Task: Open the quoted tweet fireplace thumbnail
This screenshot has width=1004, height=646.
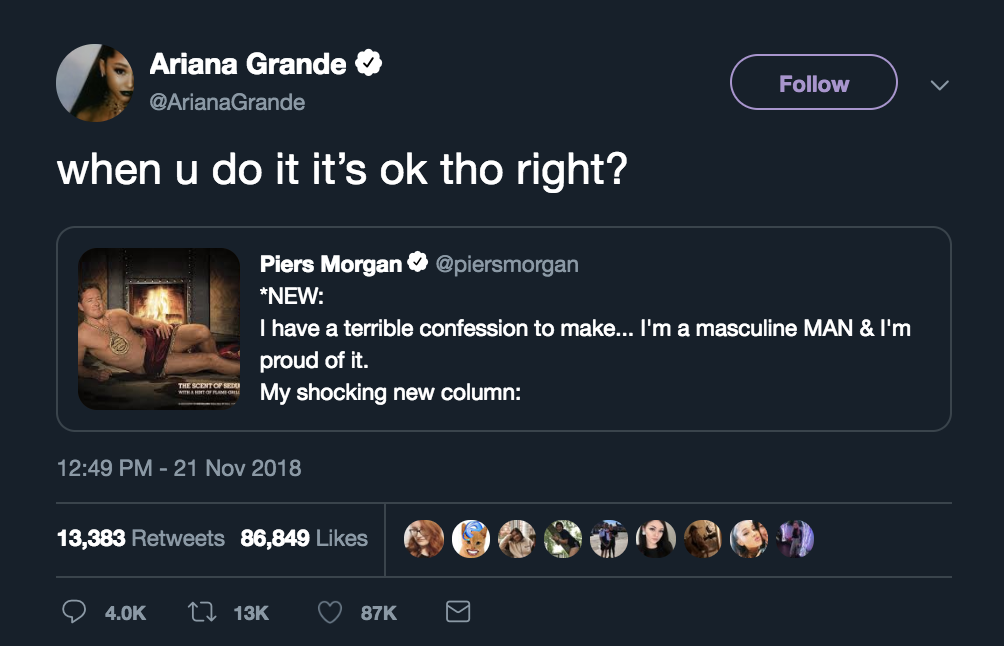Action: pyautogui.click(x=159, y=329)
